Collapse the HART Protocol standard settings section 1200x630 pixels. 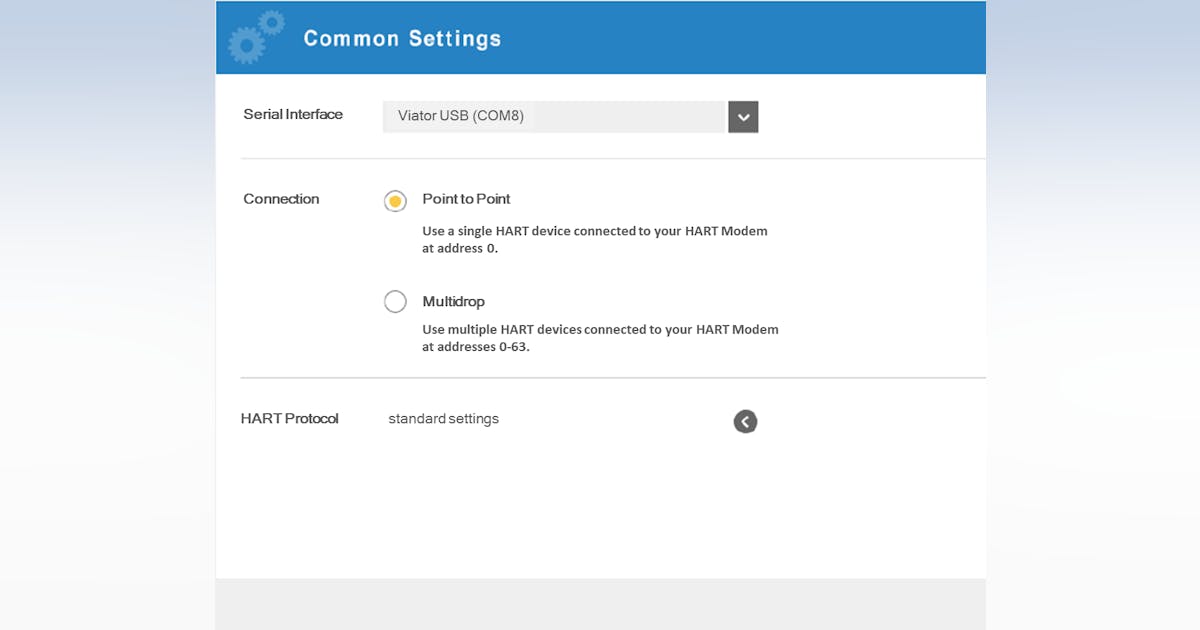coord(745,421)
